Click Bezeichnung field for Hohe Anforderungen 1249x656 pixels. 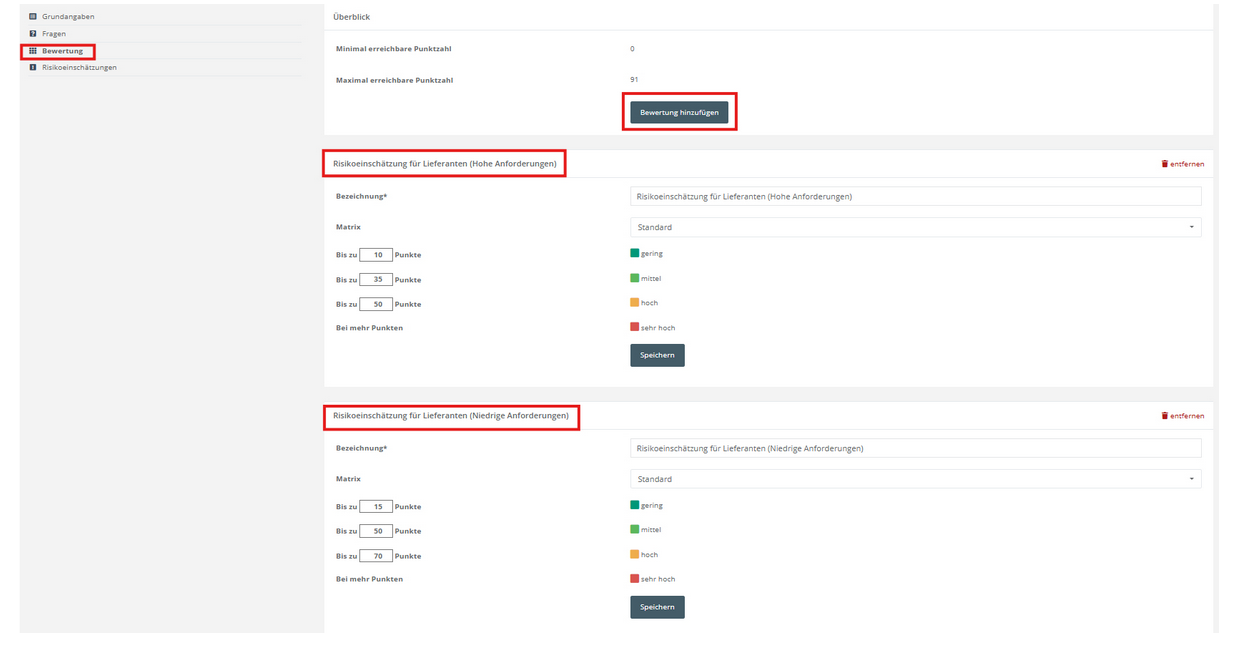point(916,197)
